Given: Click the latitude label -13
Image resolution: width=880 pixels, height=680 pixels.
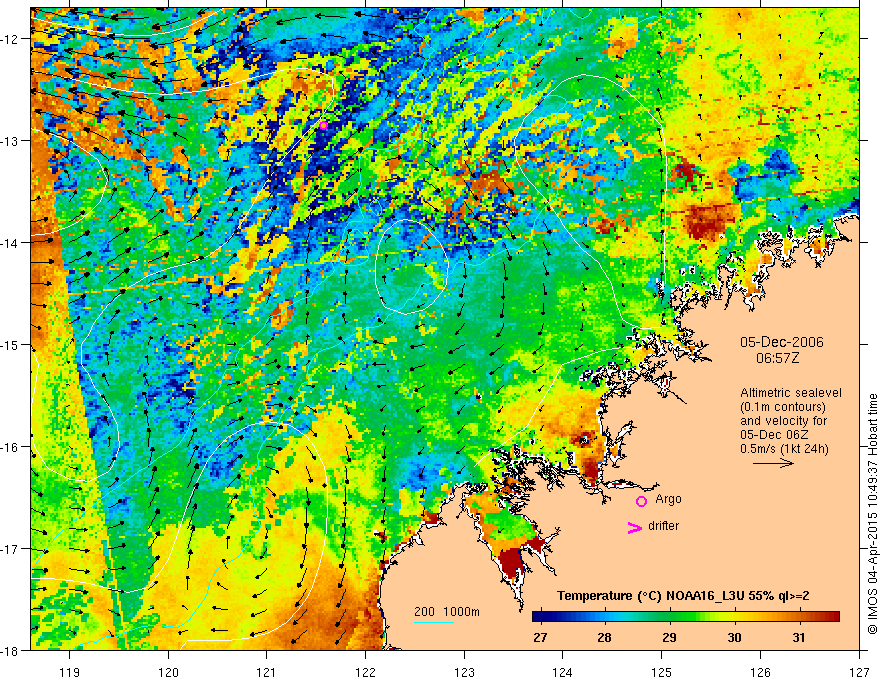Looking at the screenshot, I should (12, 140).
